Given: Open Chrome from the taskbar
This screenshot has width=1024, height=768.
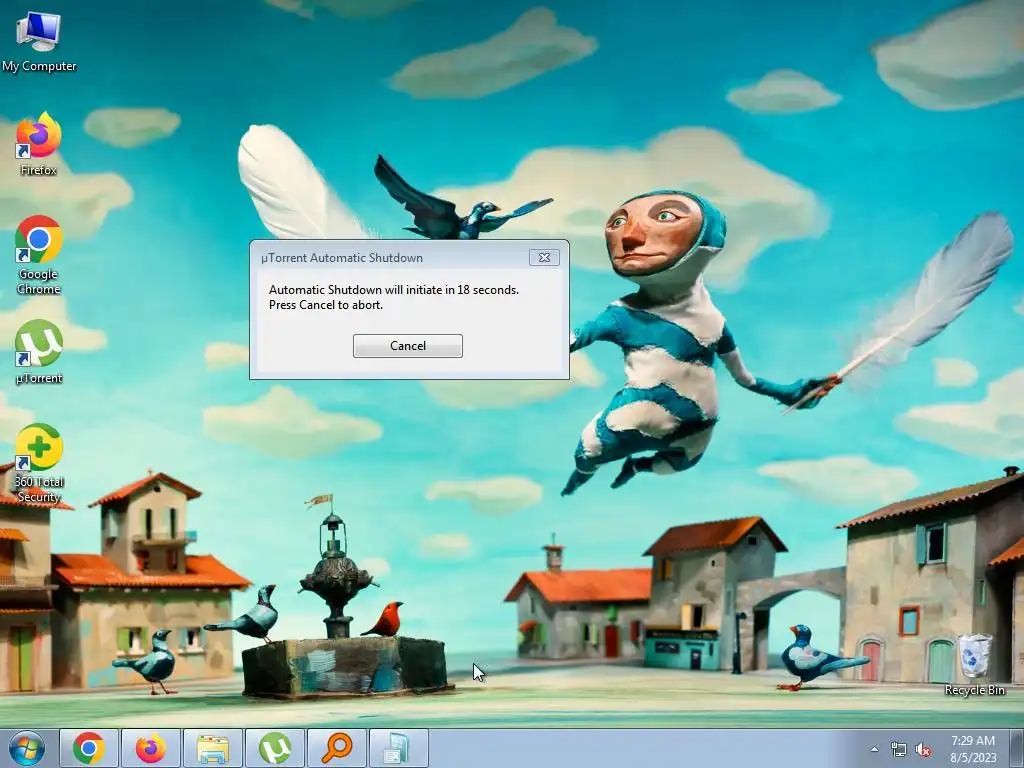Looking at the screenshot, I should tap(89, 748).
